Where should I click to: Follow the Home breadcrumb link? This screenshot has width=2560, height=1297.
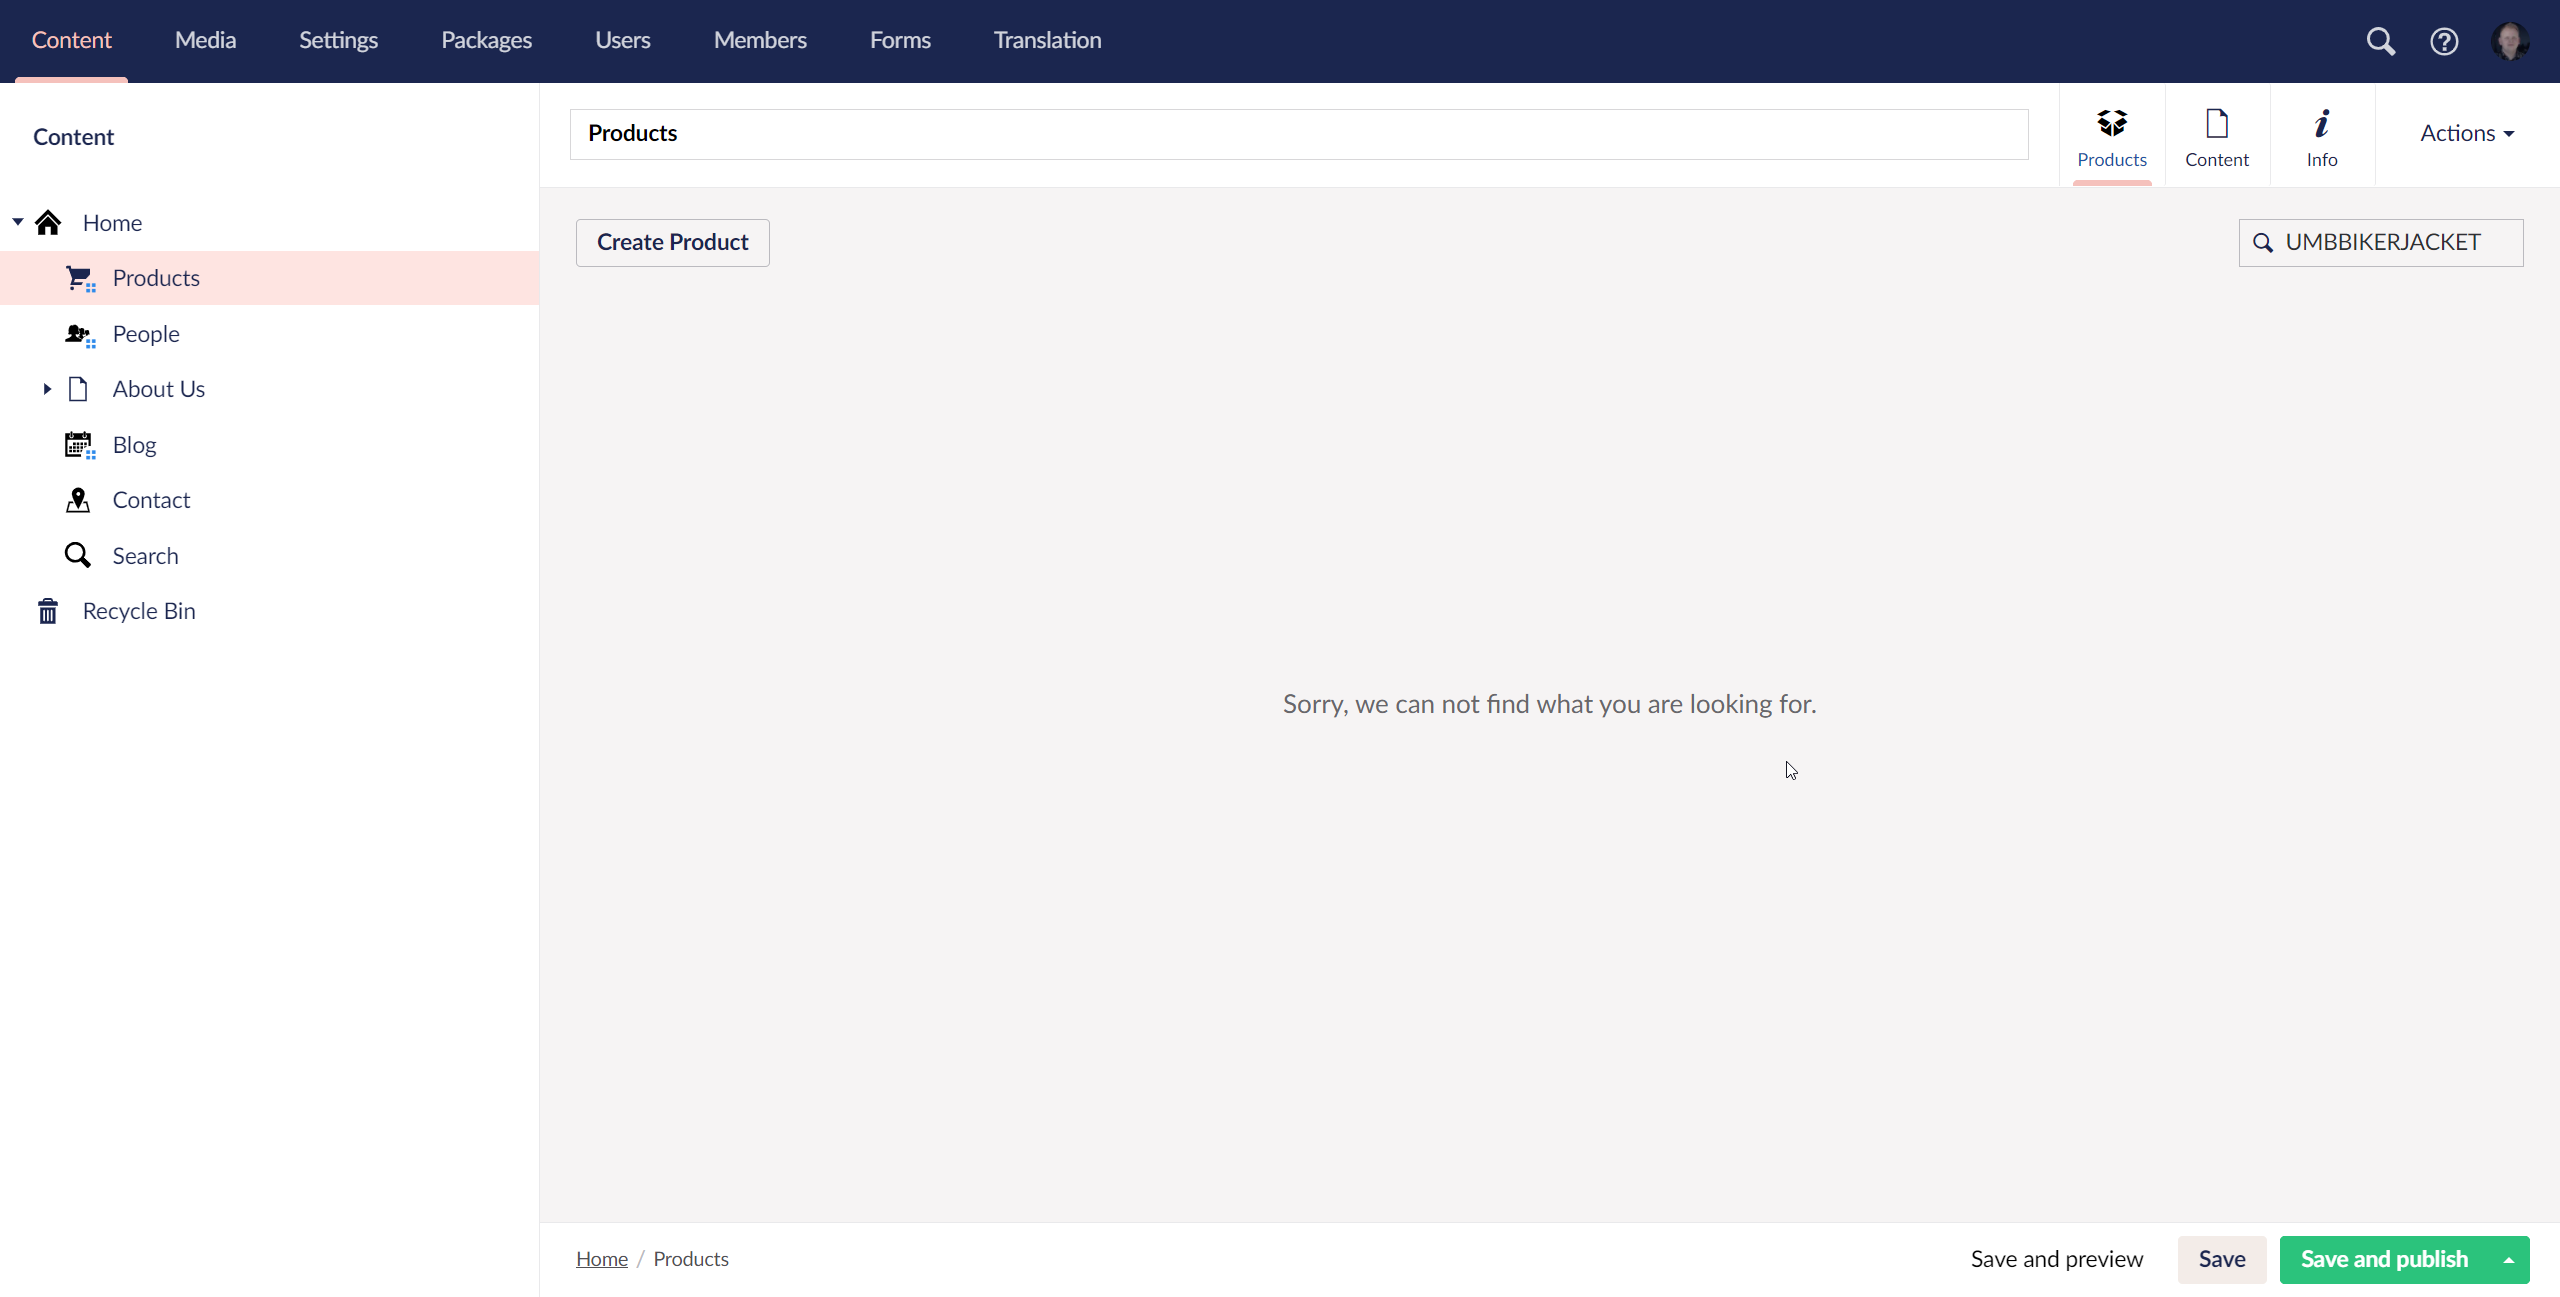tap(601, 1258)
